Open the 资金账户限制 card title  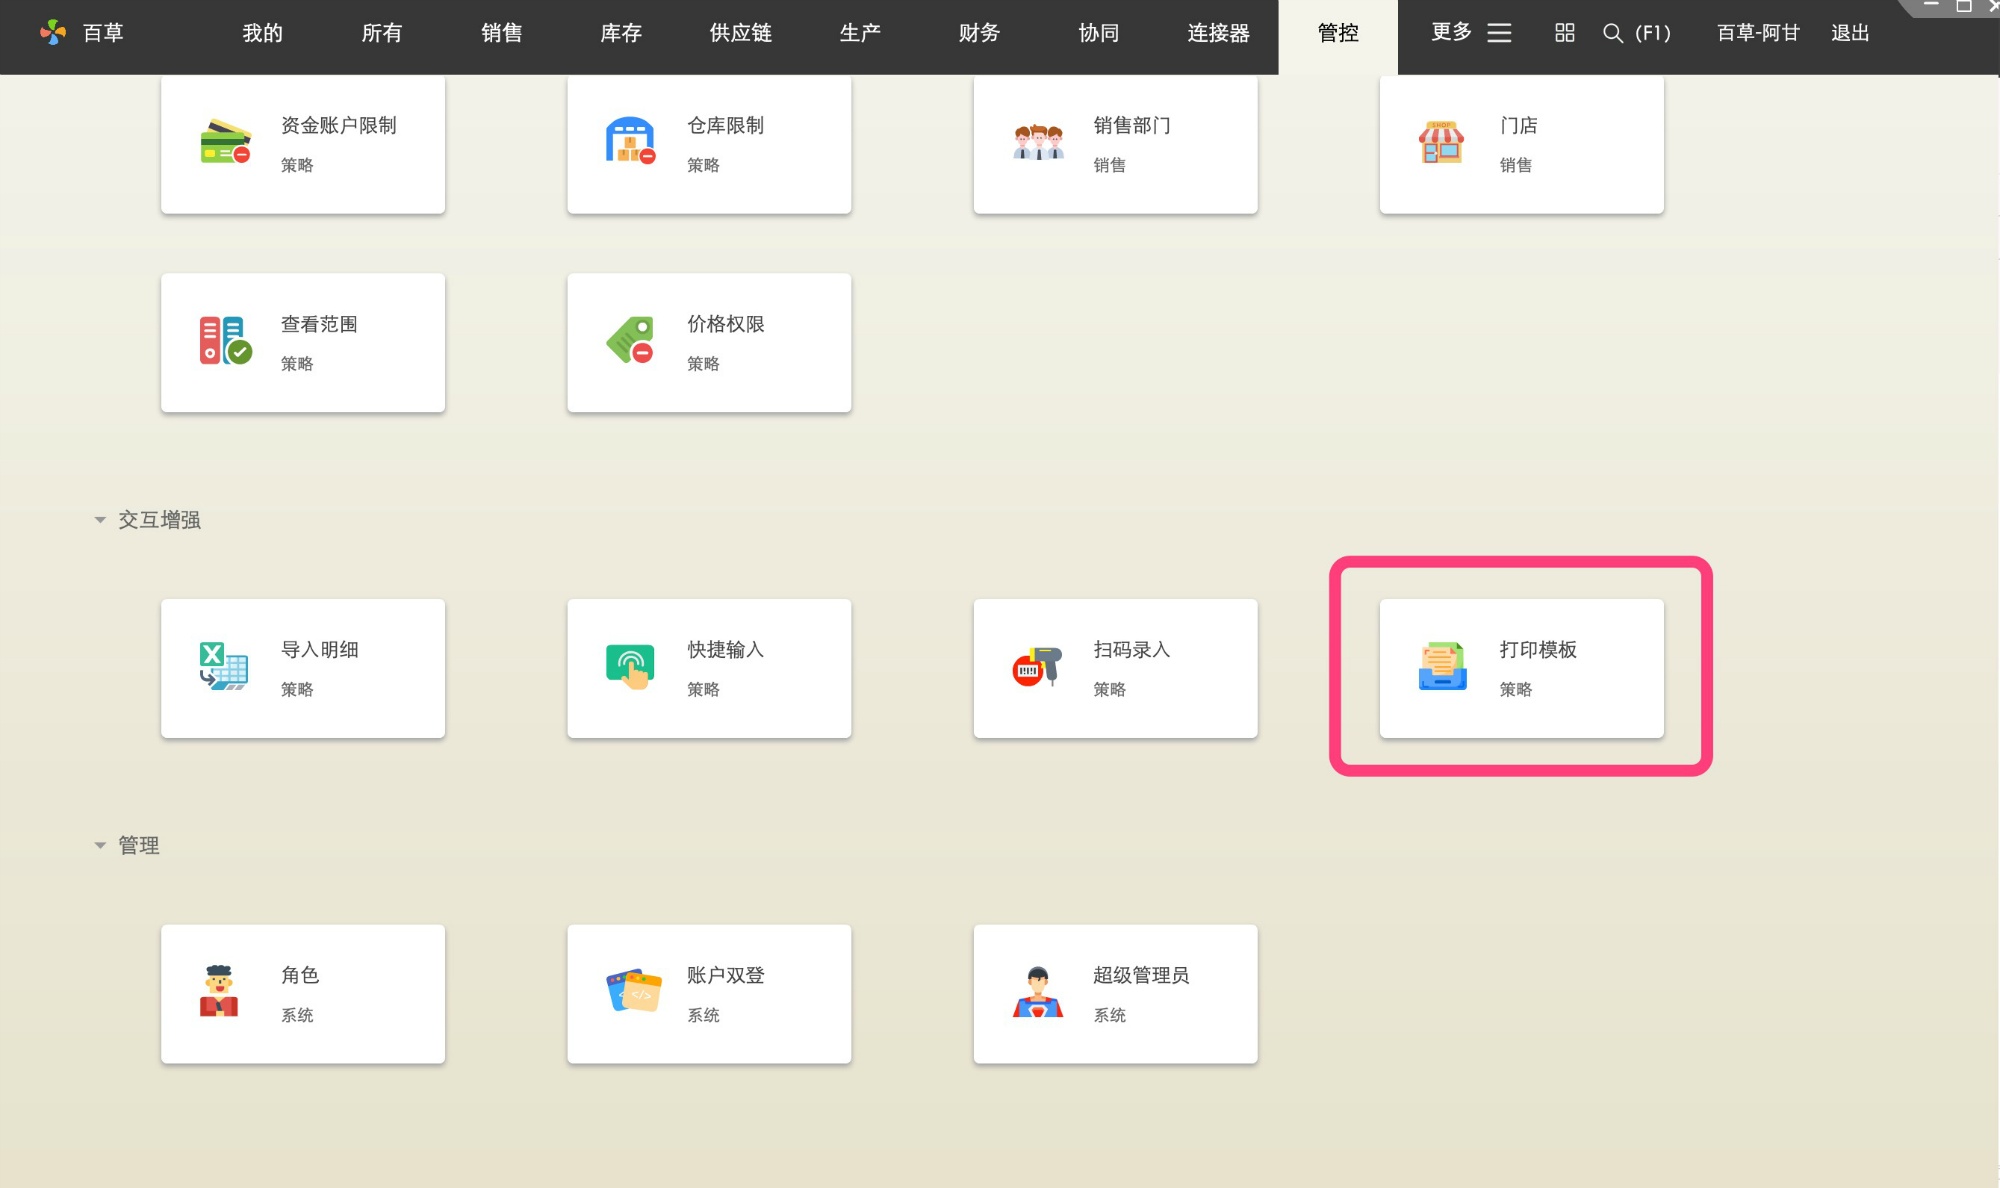339,125
